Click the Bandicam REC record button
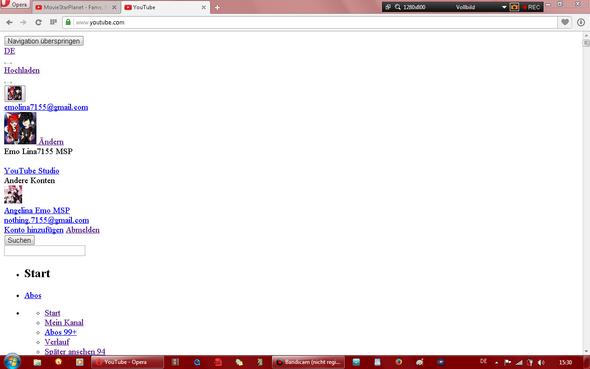This screenshot has width=590, height=369. tap(531, 7)
